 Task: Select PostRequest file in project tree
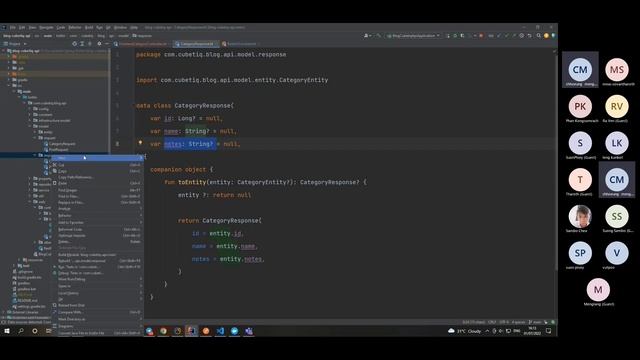click(x=56, y=149)
